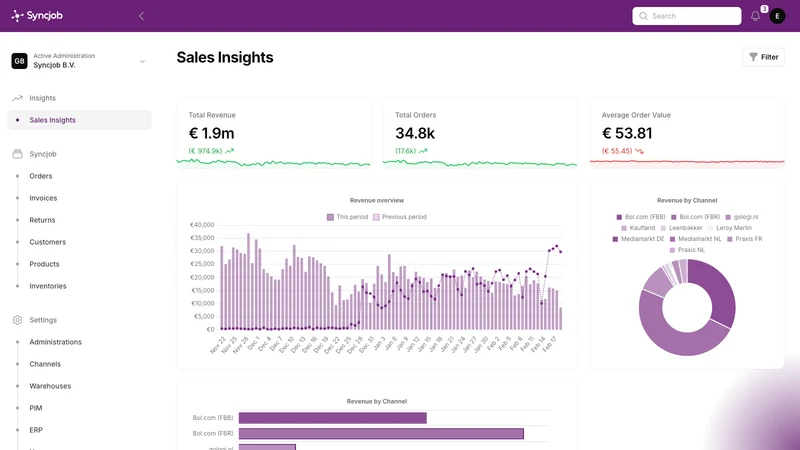This screenshot has width=800, height=450.
Task: Click the search magnifier icon
Action: point(643,16)
